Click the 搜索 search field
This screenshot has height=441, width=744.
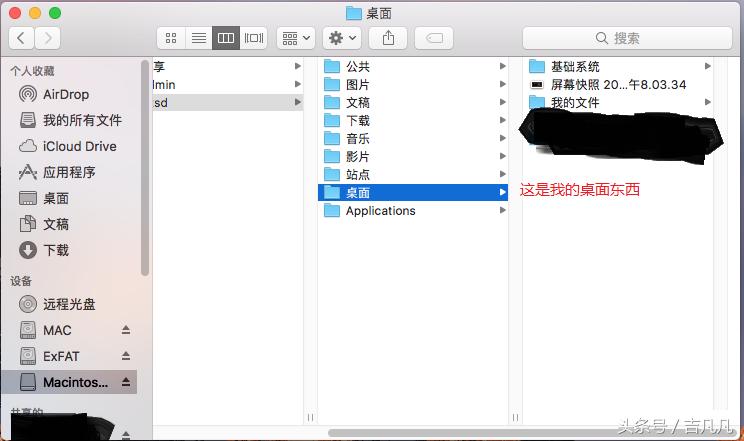click(627, 38)
